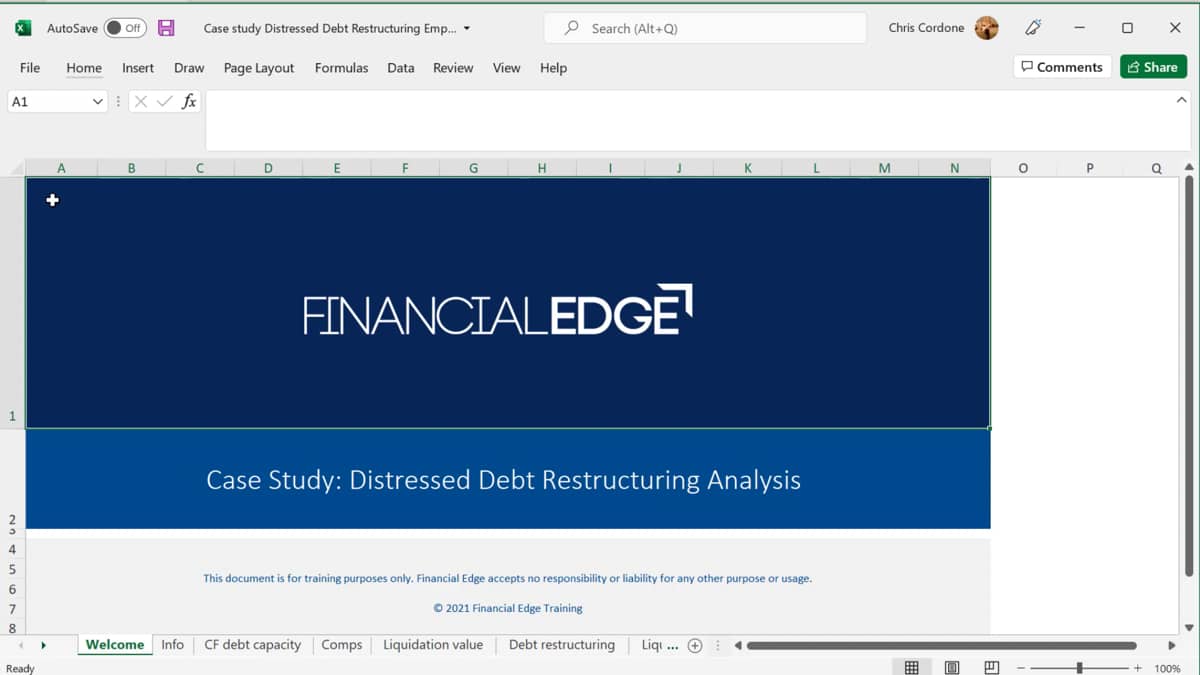Viewport: 1200px width, 675px height.
Task: Switch to the Comps sheet tab
Action: click(x=342, y=645)
